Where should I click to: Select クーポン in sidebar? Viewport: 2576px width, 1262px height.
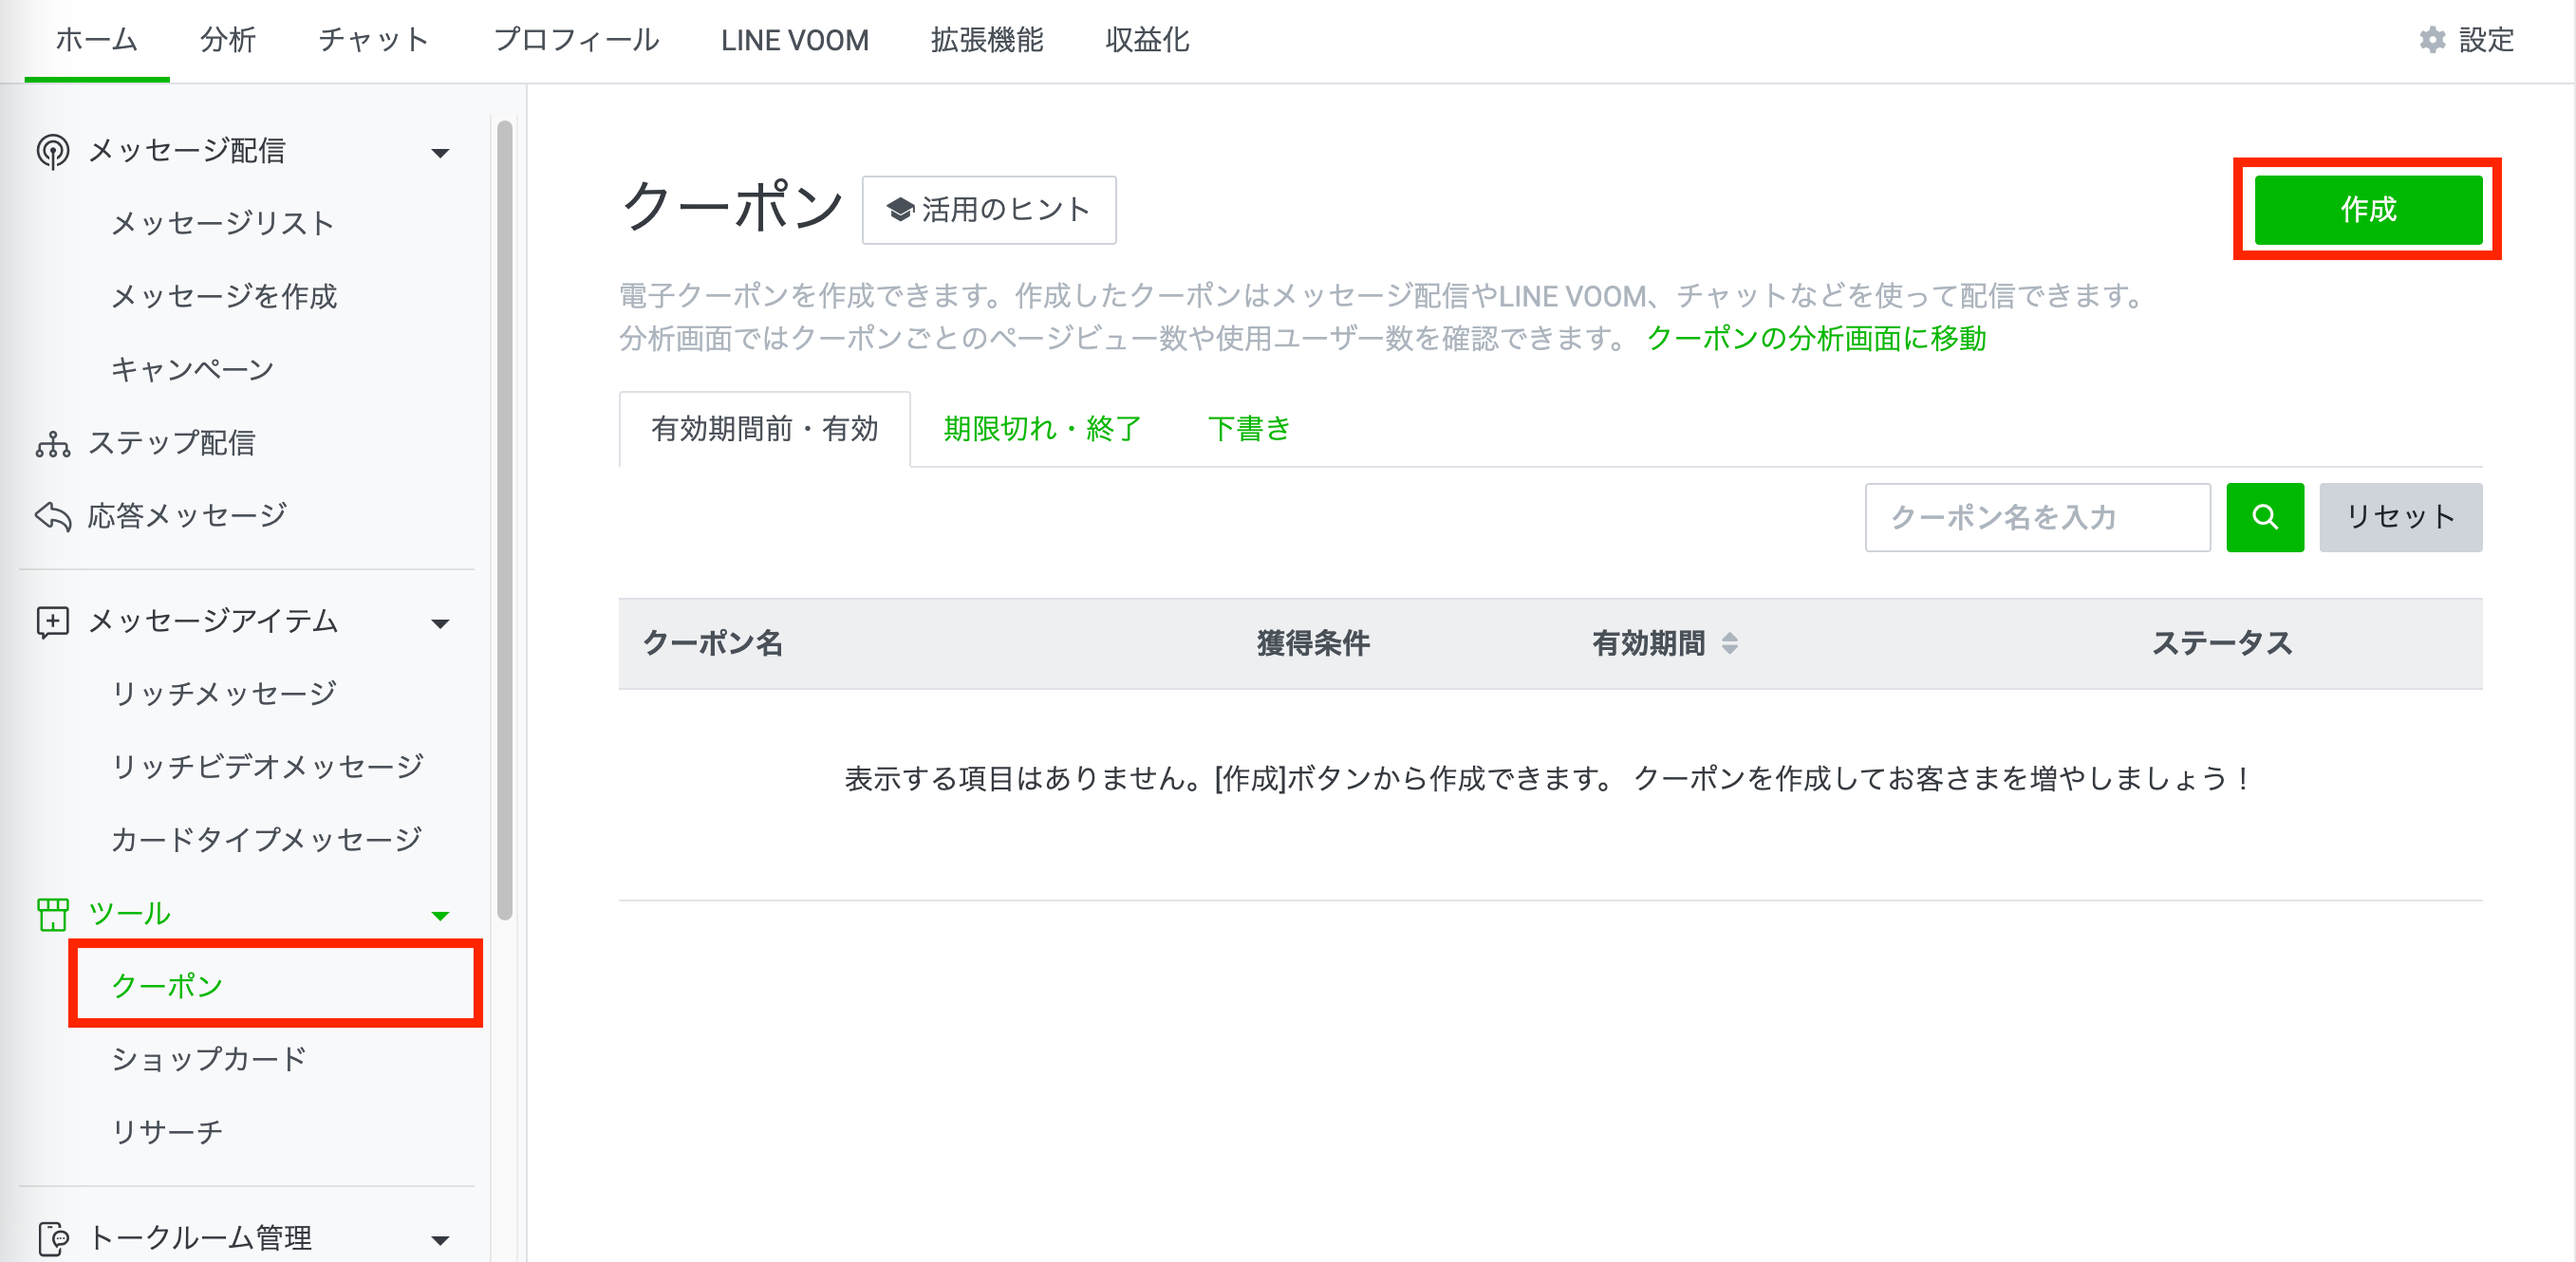[x=167, y=986]
